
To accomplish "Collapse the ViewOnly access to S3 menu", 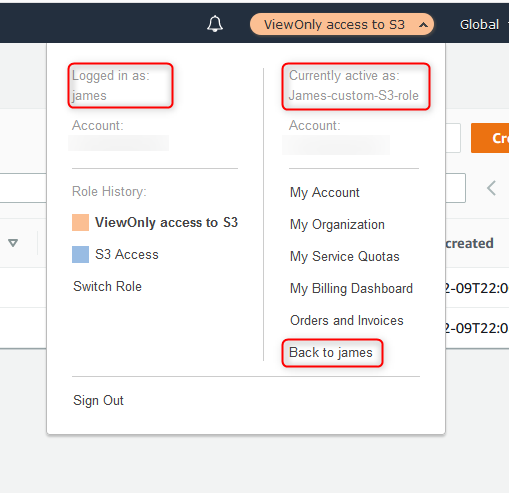I will click(342, 24).
